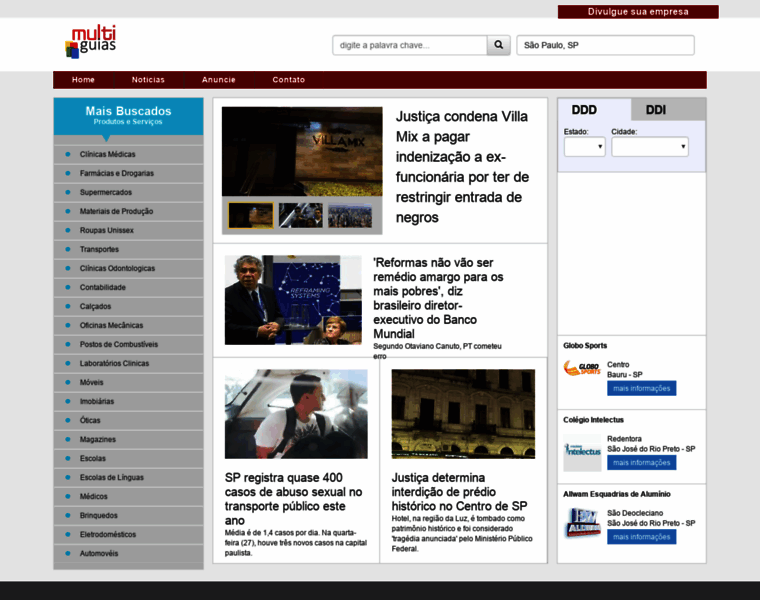Click the Allwam Esquadrias de Alumínio title
Image resolution: width=760 pixels, height=600 pixels.
[x=617, y=494]
